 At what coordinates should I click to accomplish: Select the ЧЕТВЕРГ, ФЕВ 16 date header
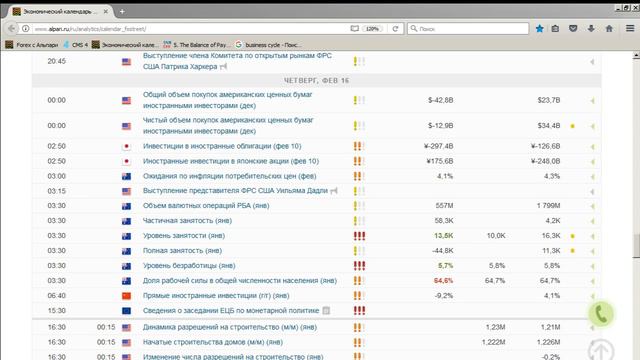click(316, 80)
